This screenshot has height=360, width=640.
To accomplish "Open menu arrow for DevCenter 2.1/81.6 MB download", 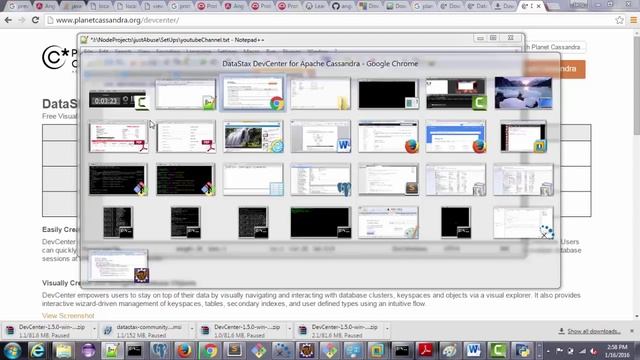I will [387, 329].
